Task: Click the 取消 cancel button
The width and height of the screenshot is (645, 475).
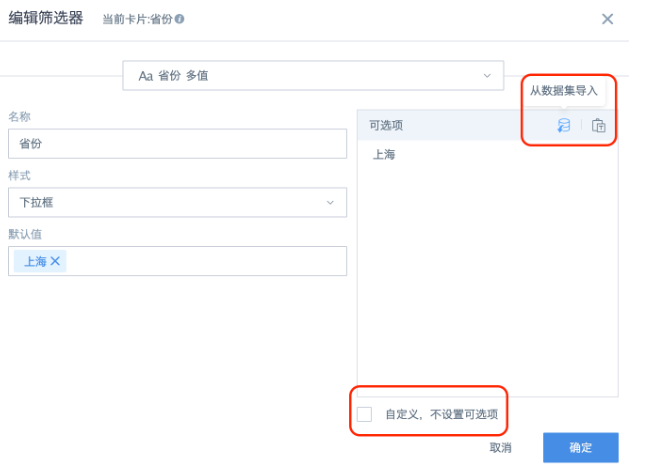Action: 500,447
